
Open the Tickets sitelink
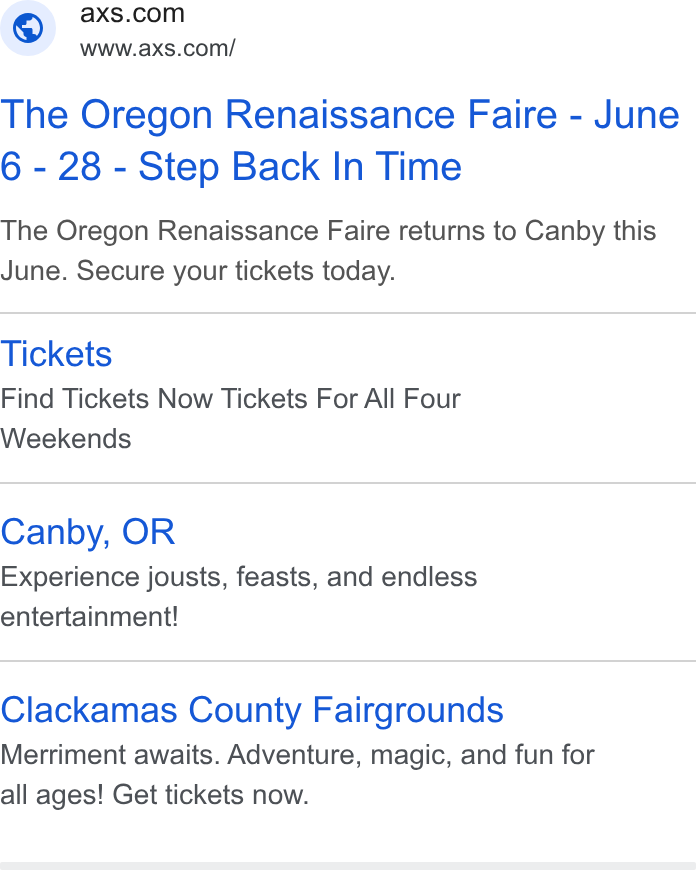tap(56, 354)
